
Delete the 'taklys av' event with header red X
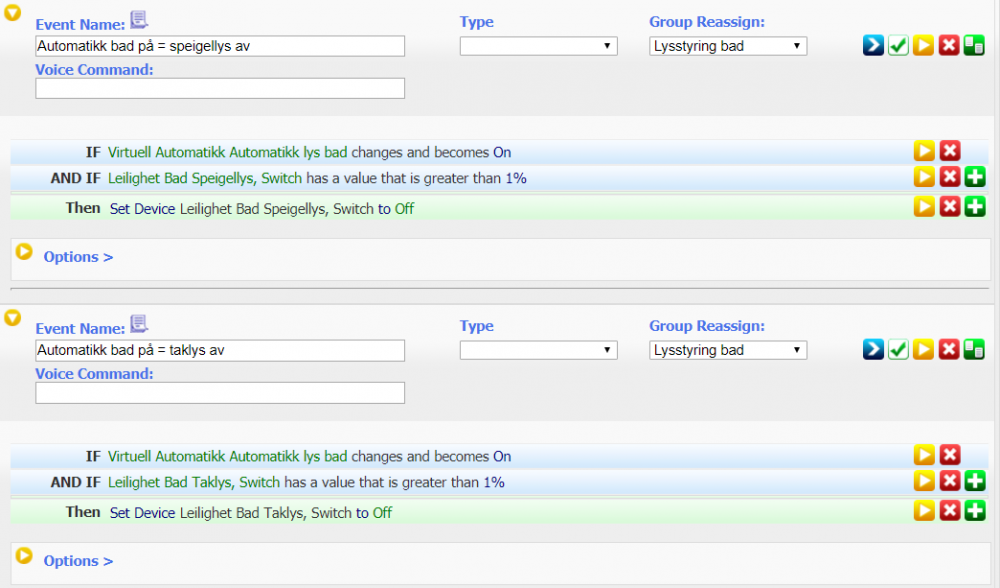[x=949, y=350]
